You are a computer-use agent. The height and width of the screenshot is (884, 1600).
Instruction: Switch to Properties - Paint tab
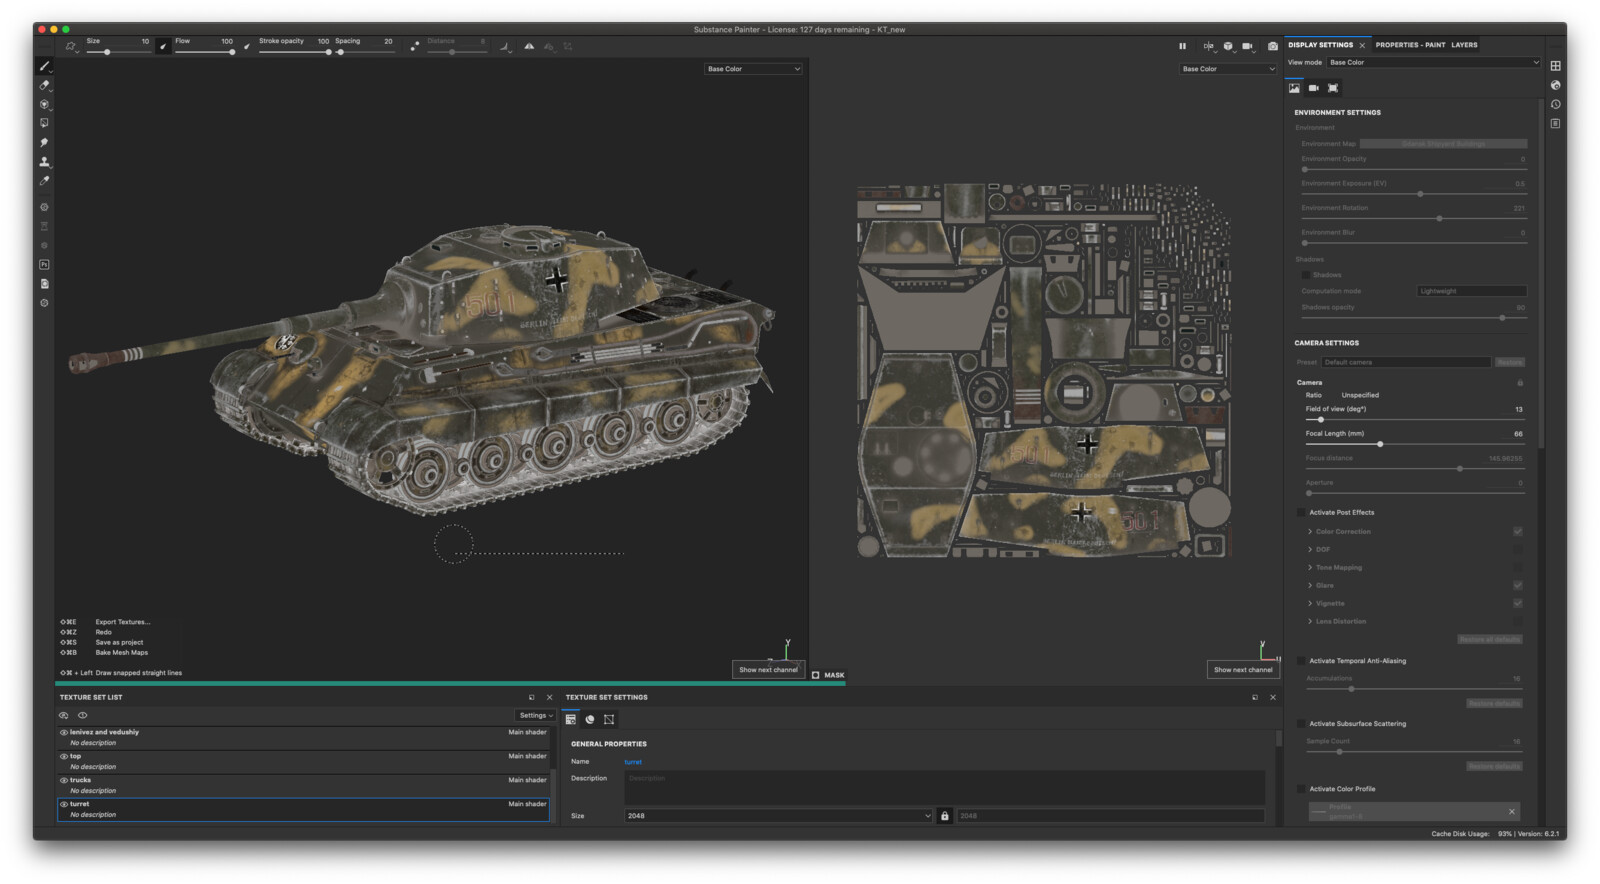(1410, 45)
